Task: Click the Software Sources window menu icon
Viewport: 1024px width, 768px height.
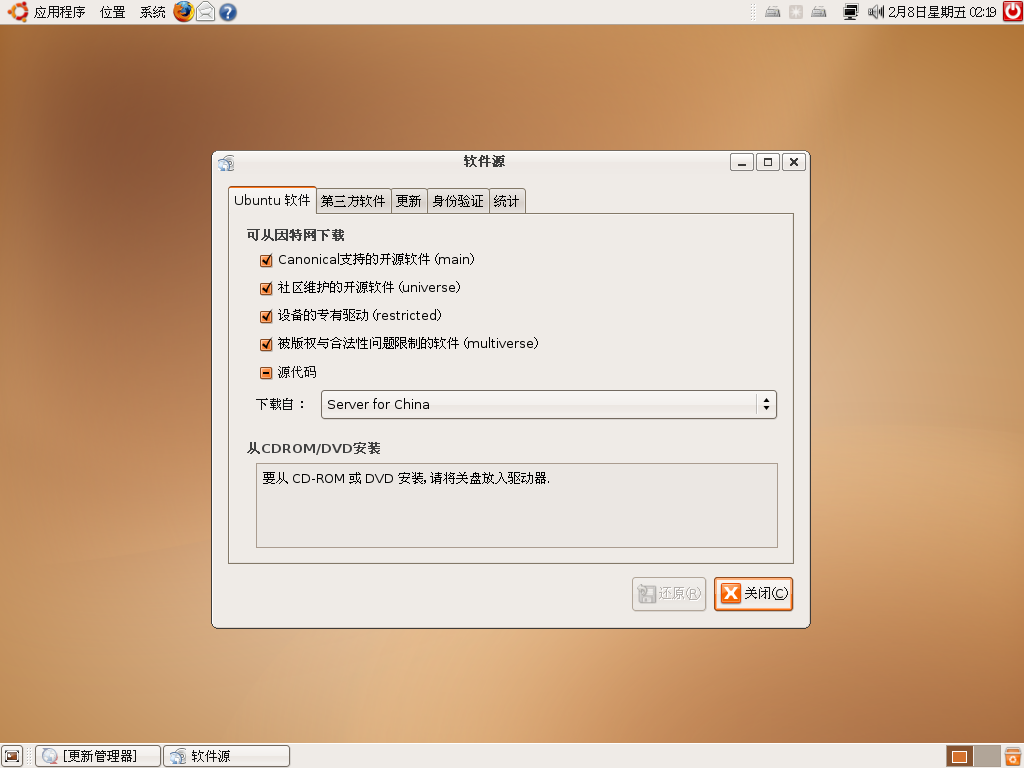Action: click(x=227, y=163)
